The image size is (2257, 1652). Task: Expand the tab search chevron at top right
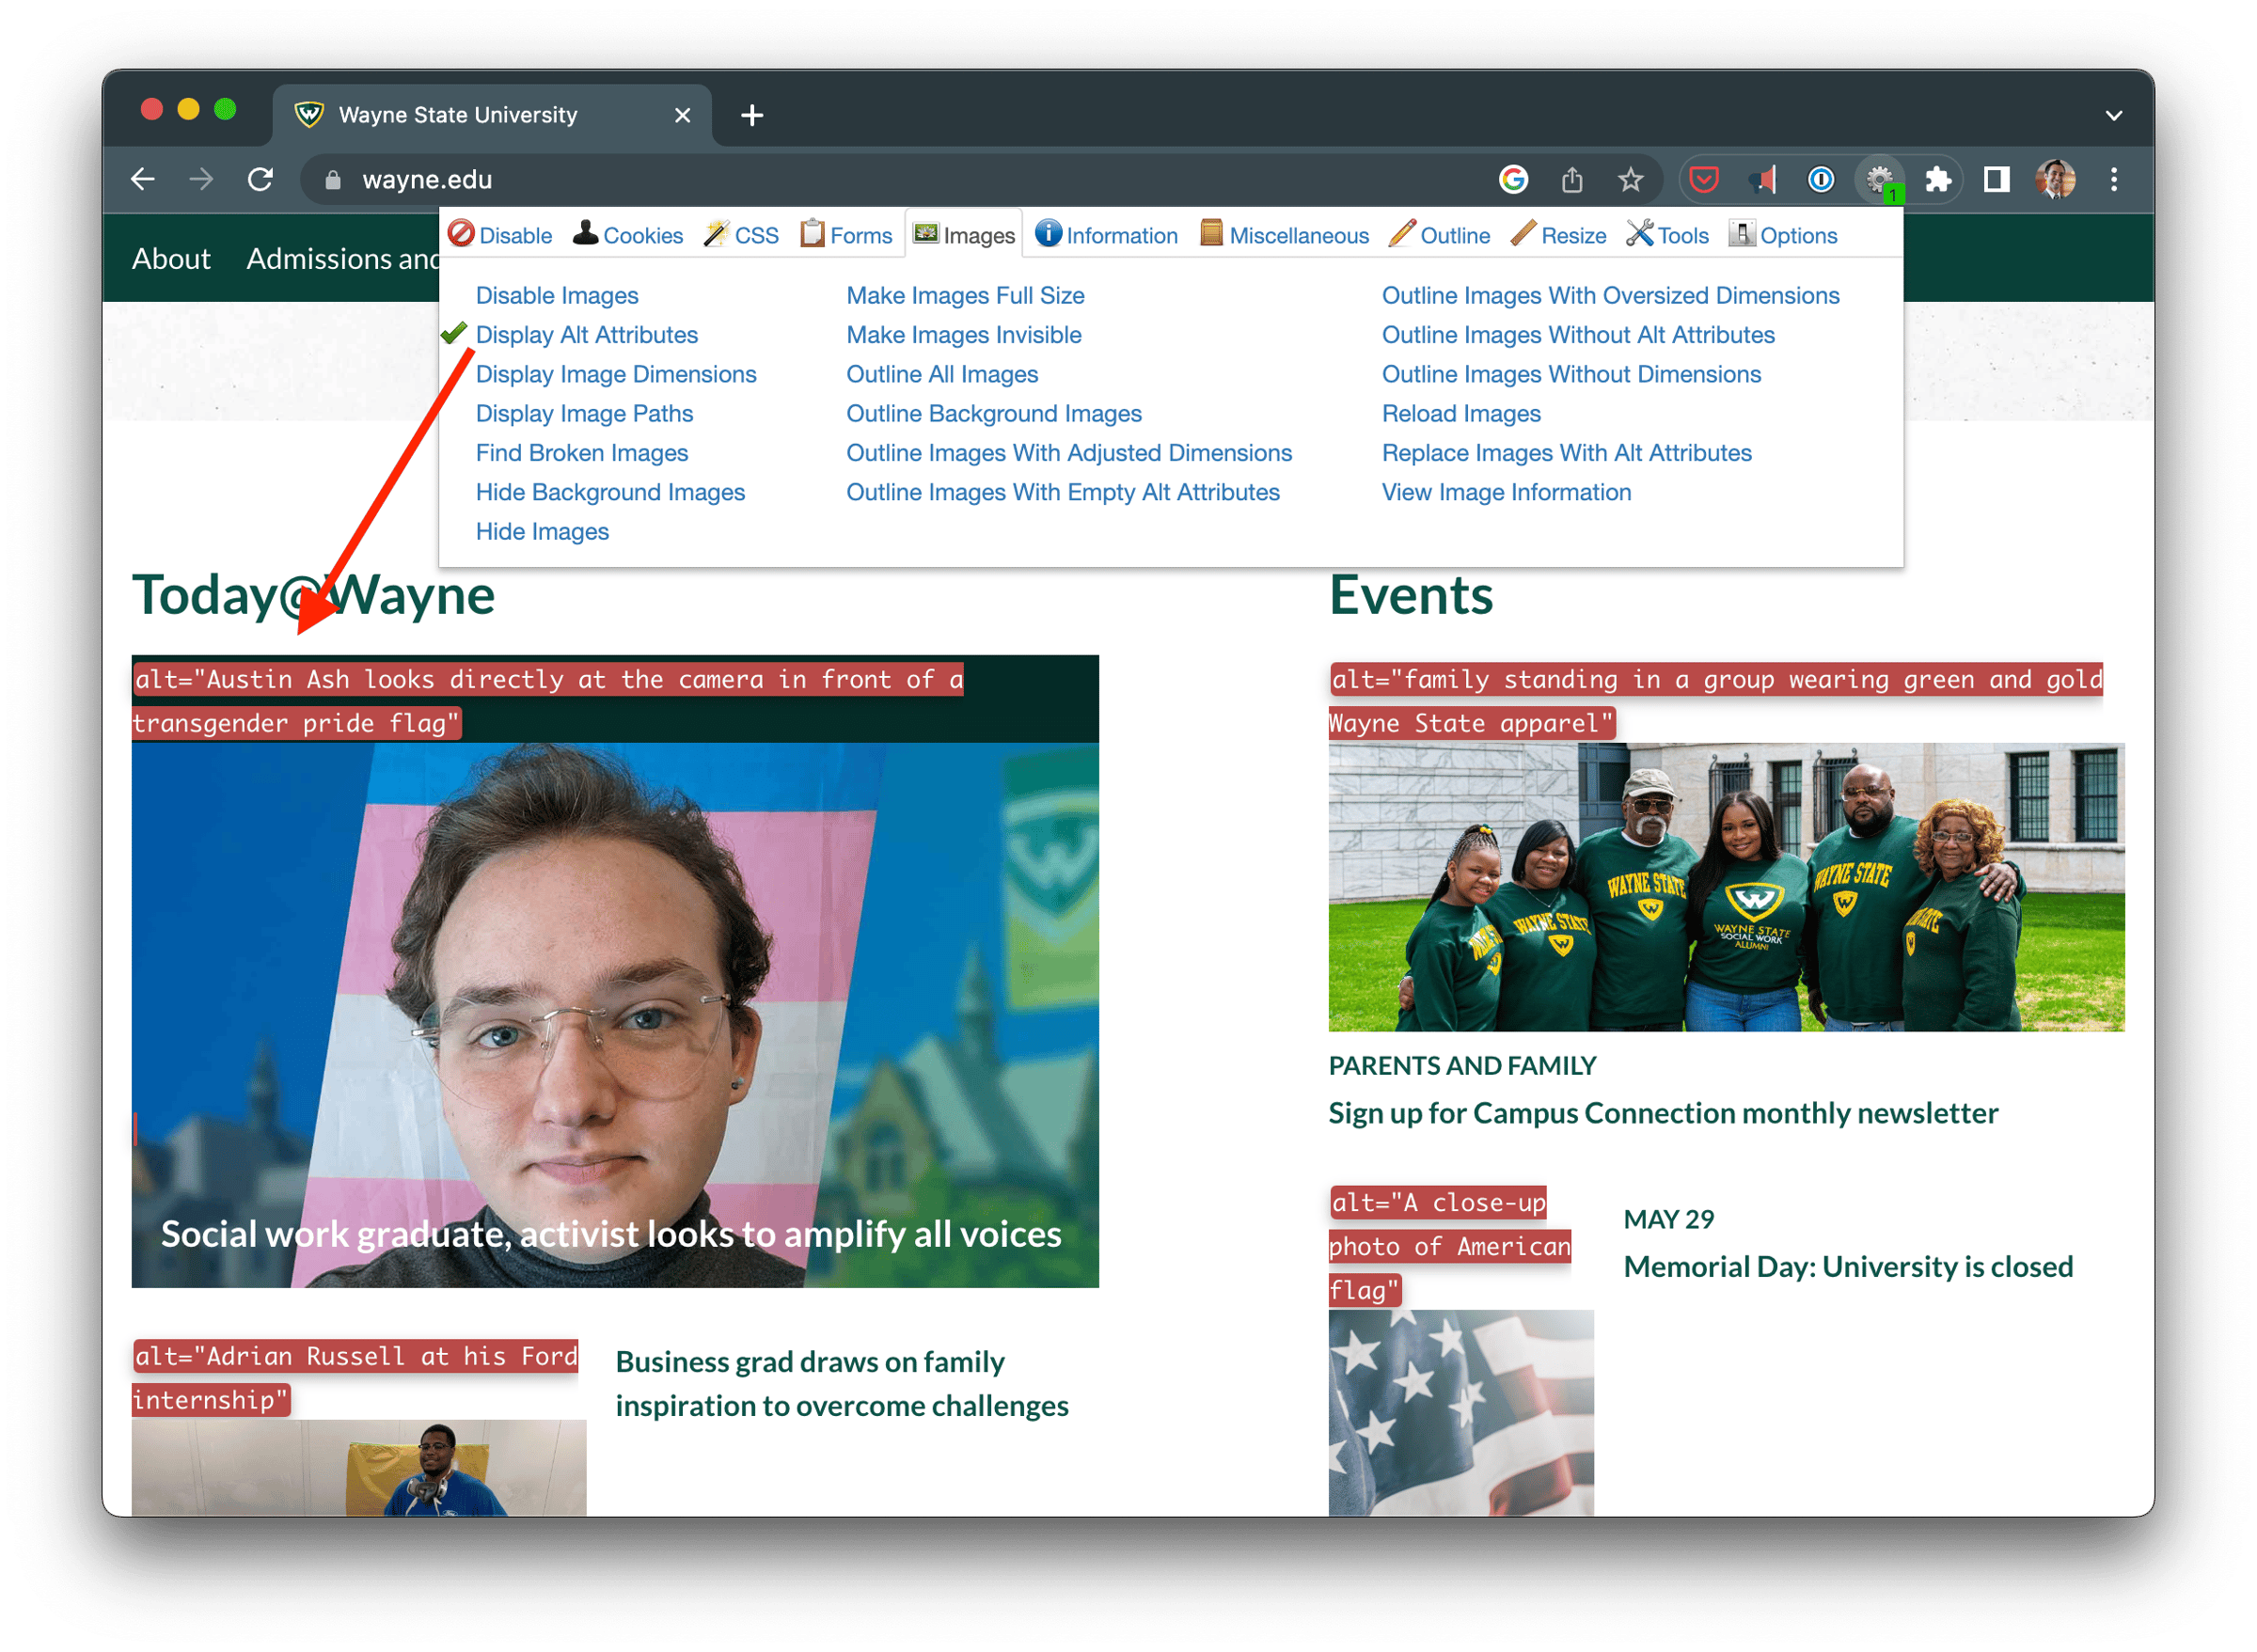click(2114, 114)
